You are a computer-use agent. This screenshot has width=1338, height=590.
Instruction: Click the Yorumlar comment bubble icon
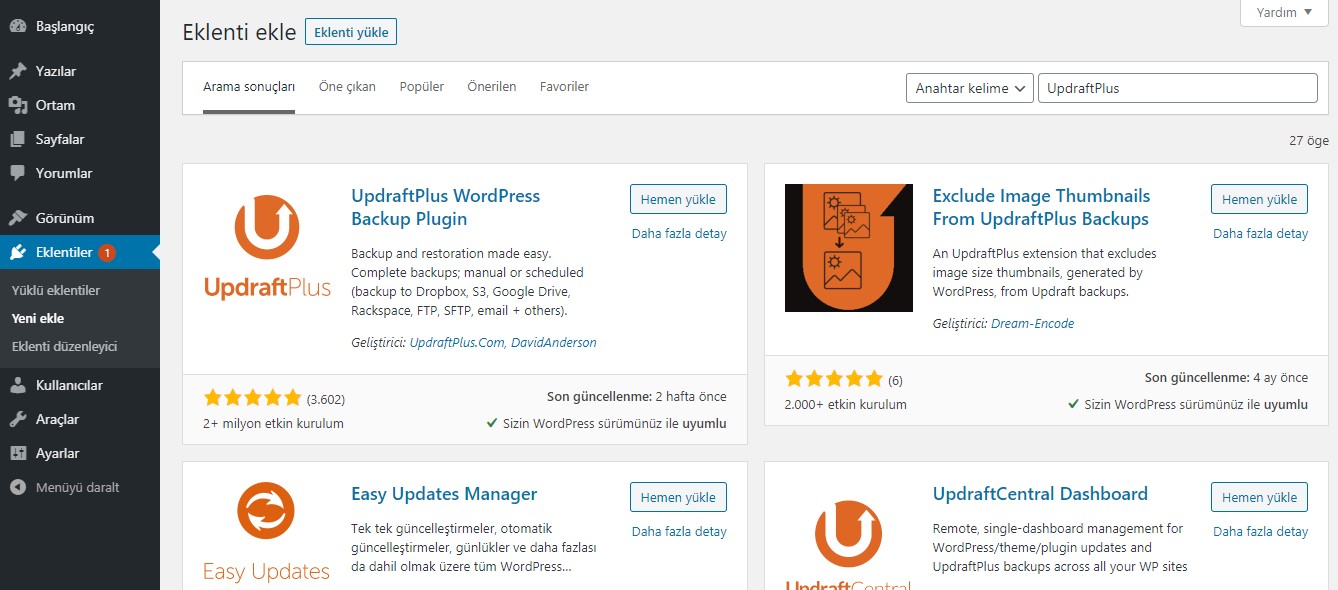(x=18, y=173)
